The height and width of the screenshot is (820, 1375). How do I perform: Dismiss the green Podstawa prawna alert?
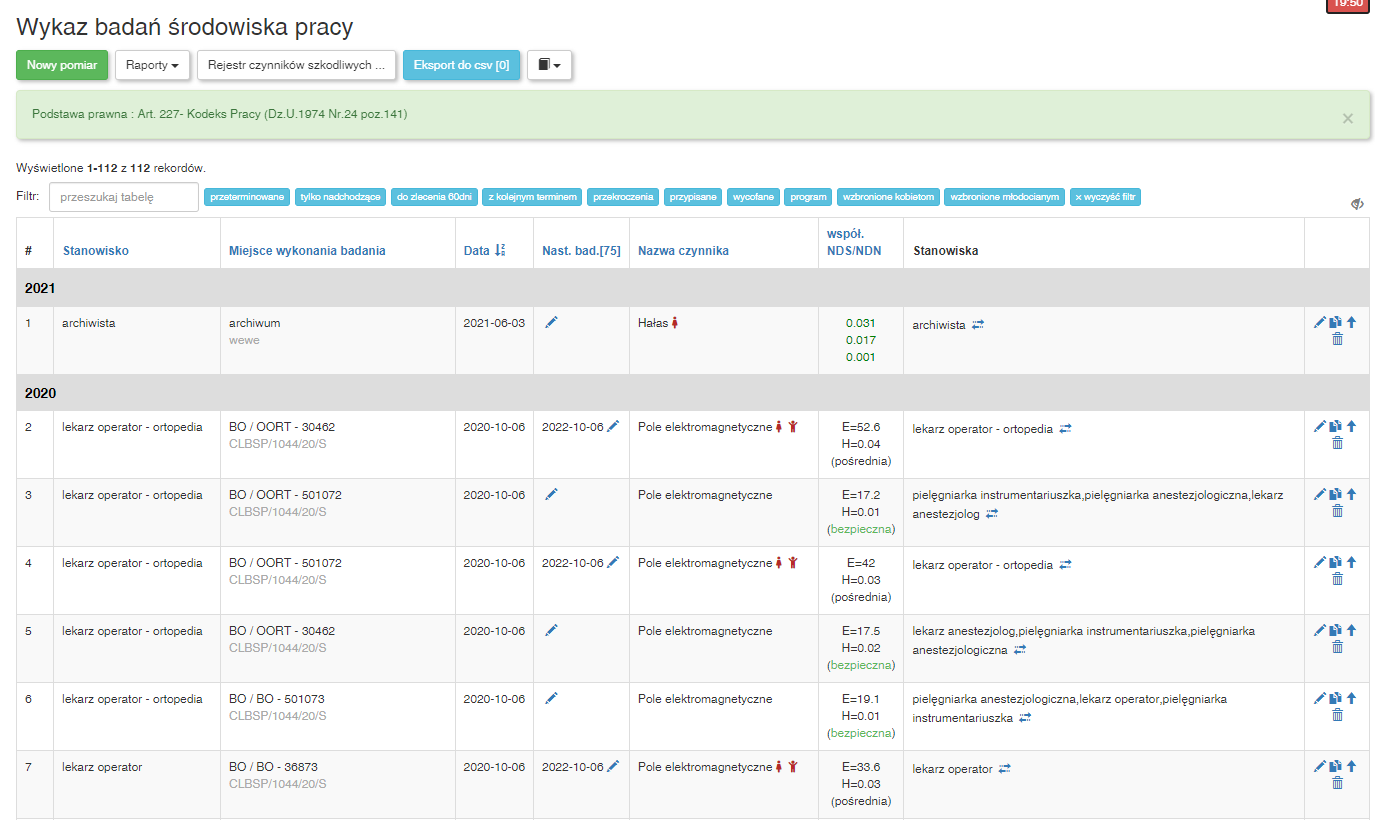pos(1347,118)
